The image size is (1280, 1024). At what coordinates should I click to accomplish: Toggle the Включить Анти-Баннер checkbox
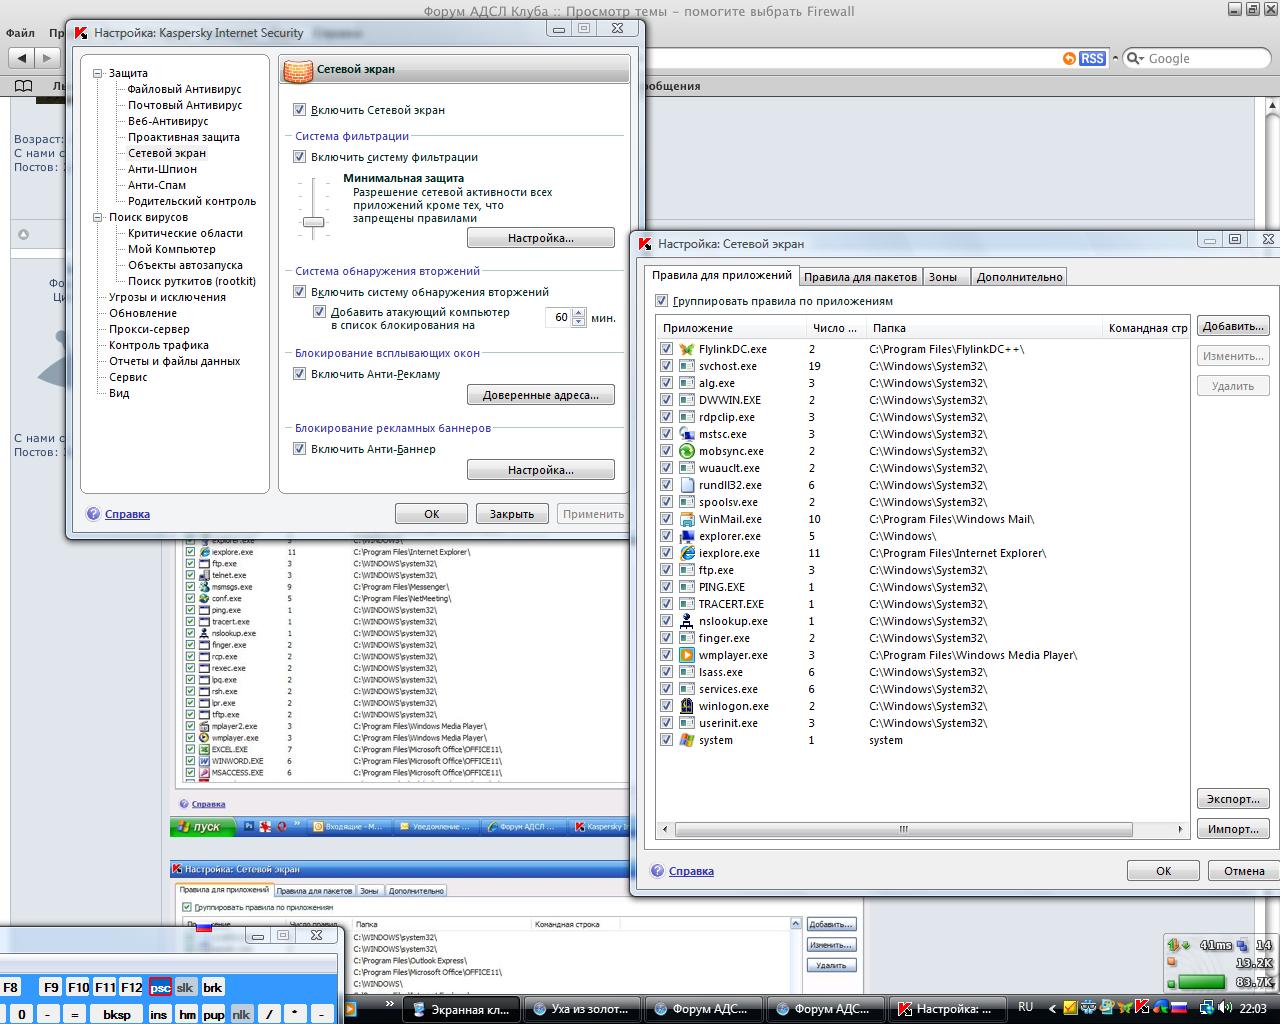[299, 449]
